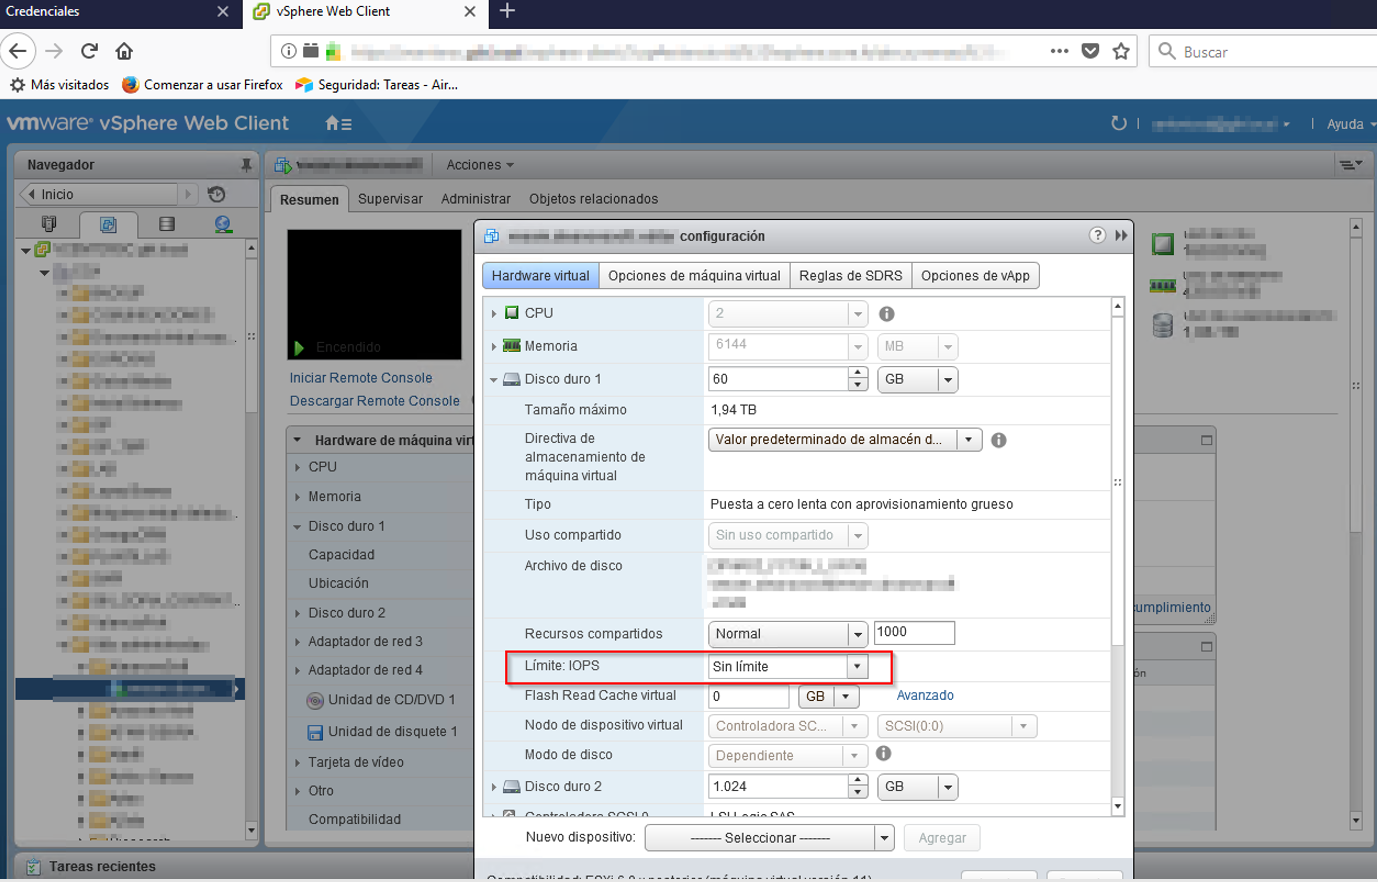Click the Avanzado link for Flash Read Cache
The height and width of the screenshot is (882, 1378).
coord(925,696)
